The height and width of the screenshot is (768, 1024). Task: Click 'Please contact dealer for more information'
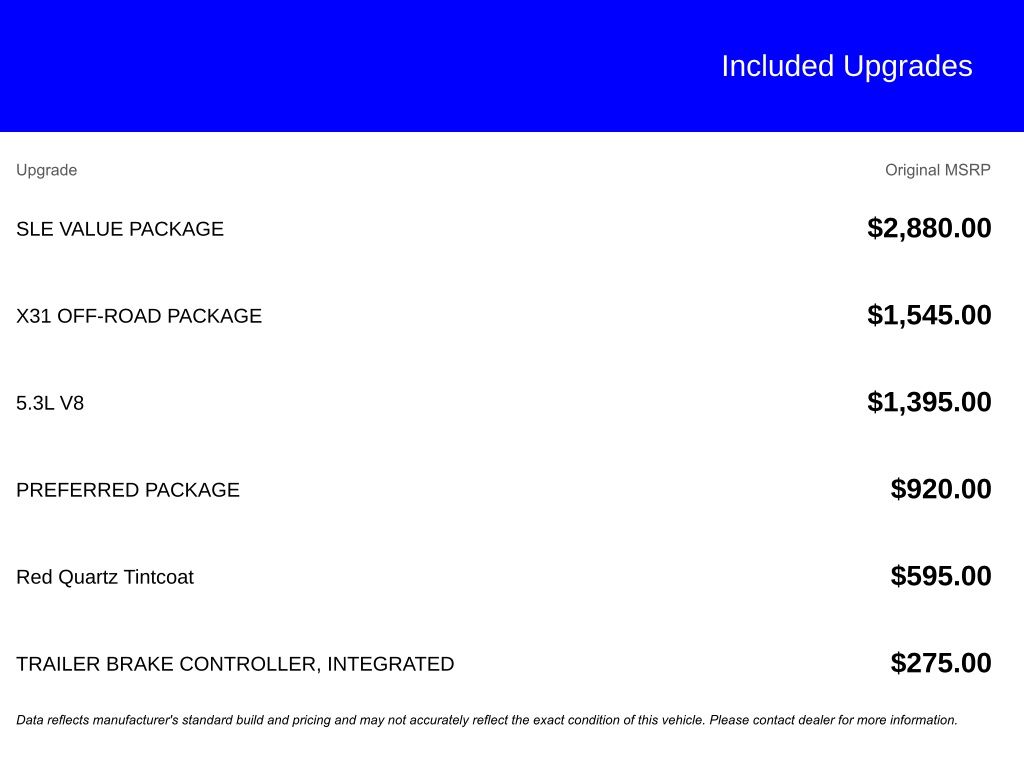(833, 720)
